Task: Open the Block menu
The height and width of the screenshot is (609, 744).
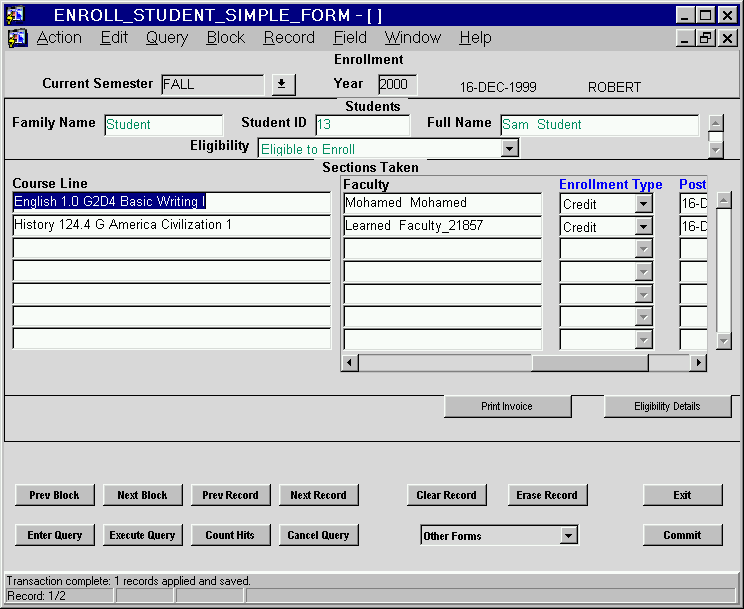Action: (x=225, y=37)
